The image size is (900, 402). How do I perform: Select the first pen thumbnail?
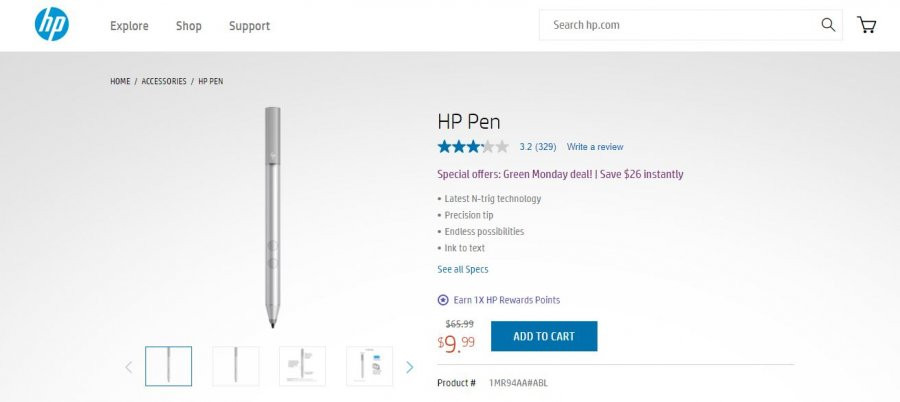tap(168, 366)
